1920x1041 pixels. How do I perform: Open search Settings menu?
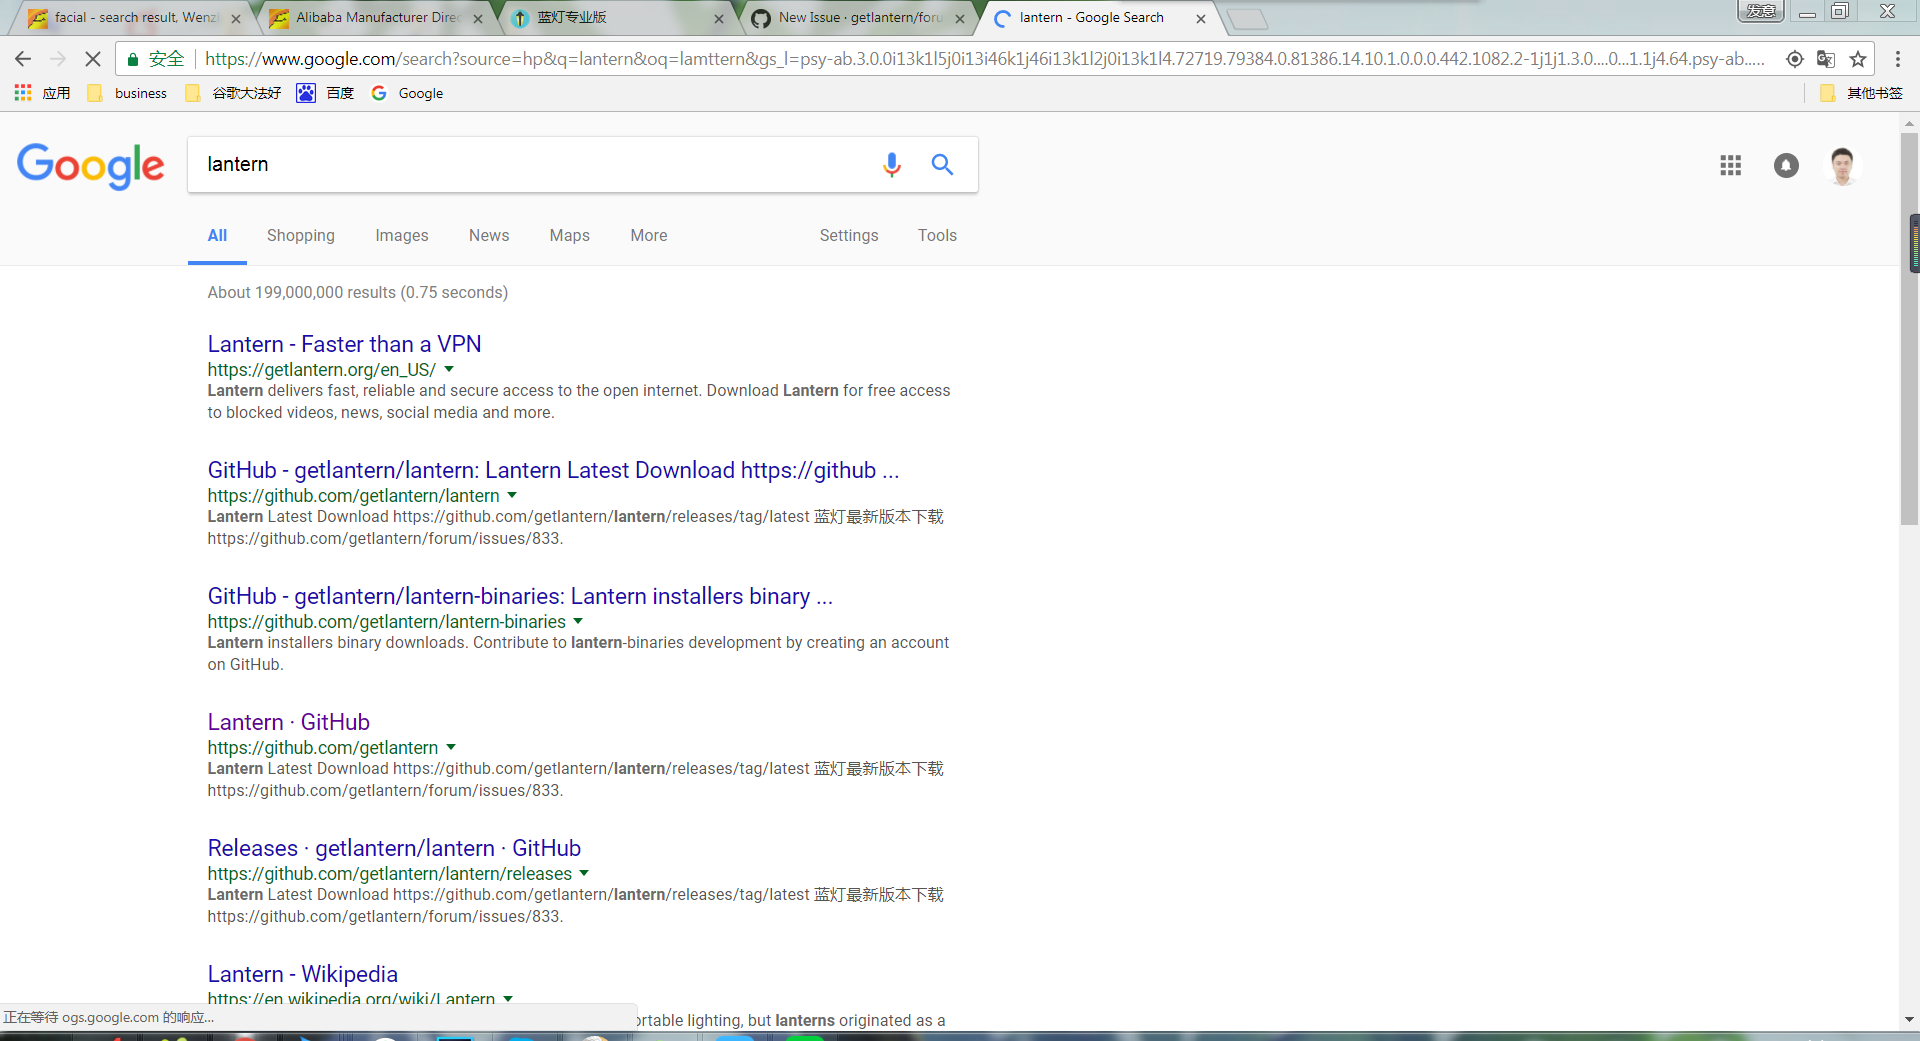[x=849, y=236]
